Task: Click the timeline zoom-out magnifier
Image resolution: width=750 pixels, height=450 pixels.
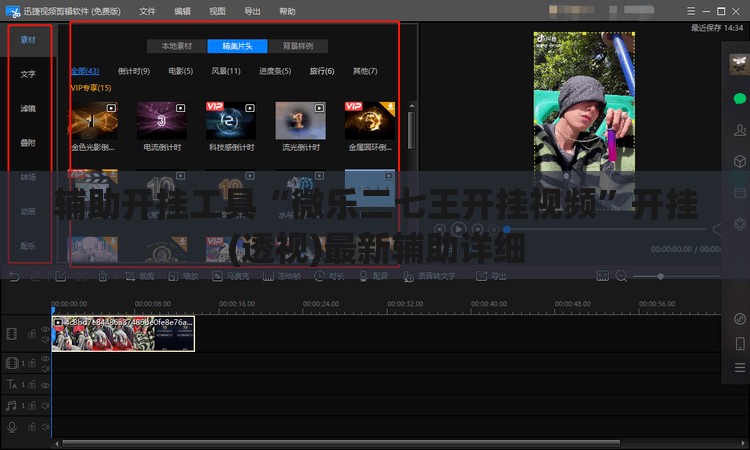Action: point(621,276)
